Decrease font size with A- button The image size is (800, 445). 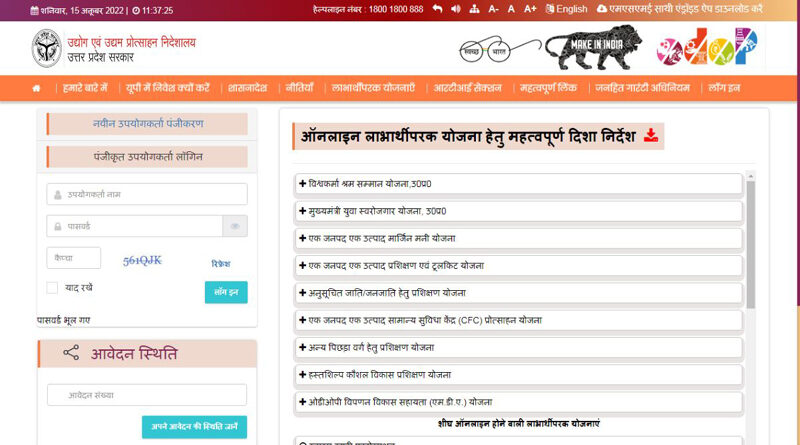493,9
